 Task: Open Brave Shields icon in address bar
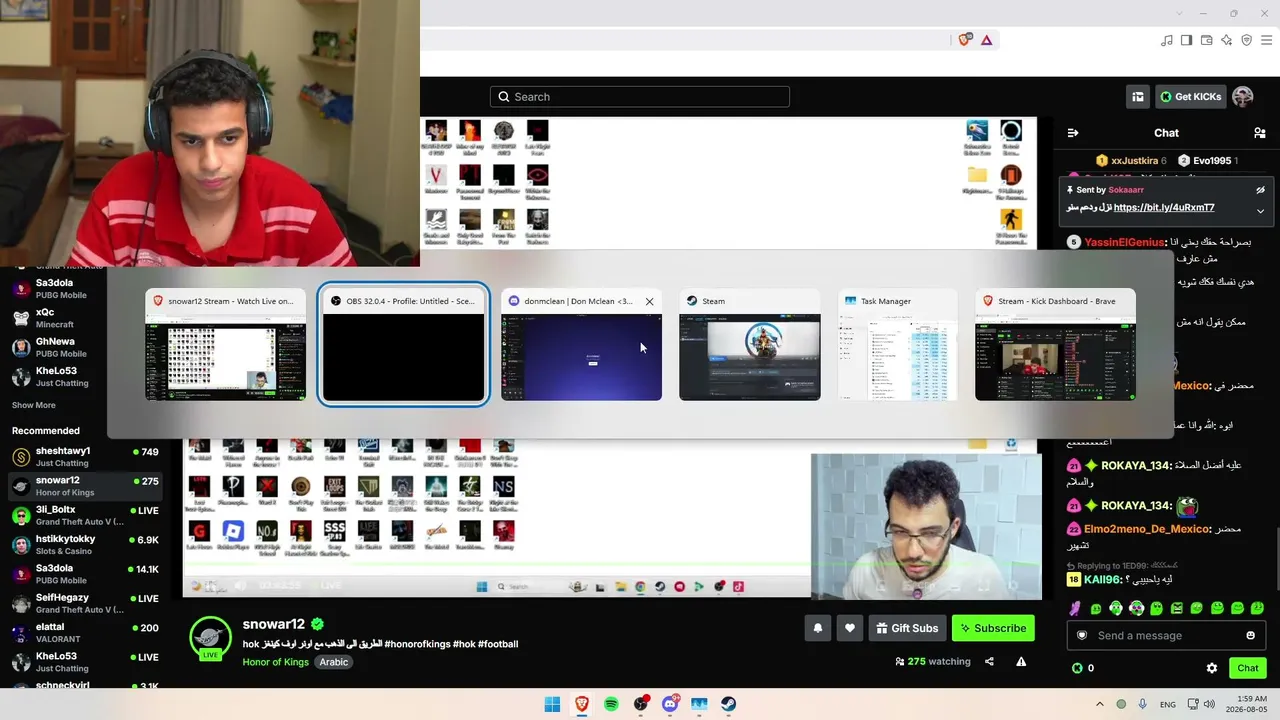[965, 40]
